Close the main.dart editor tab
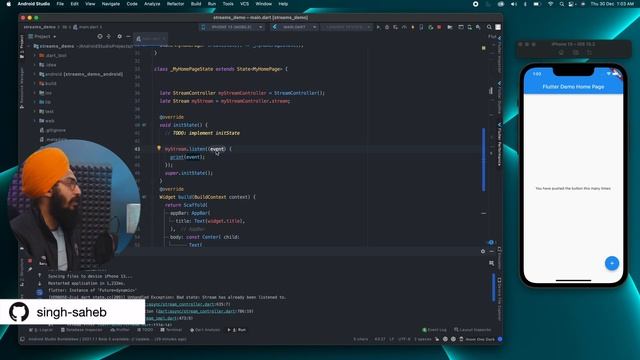Viewport: 640px width, 360px height. tap(164, 39)
